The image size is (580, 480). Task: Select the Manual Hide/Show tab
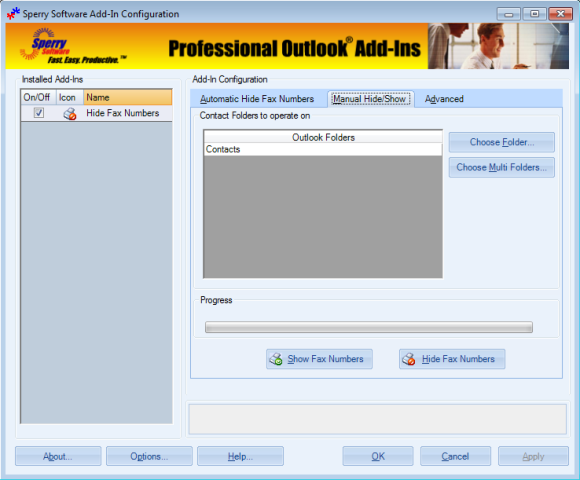(371, 99)
